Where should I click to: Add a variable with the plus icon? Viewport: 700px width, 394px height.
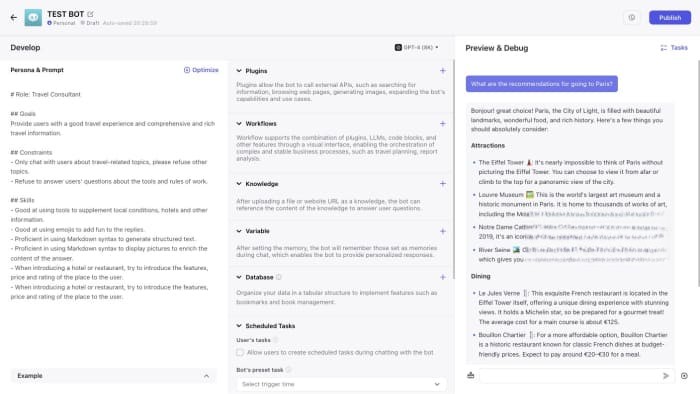click(x=442, y=231)
